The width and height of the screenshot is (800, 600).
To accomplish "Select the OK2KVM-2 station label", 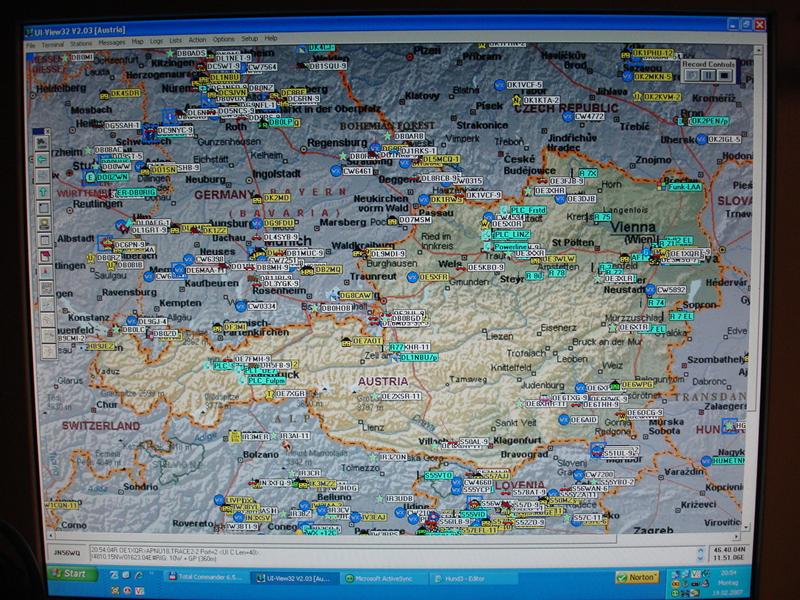I will [662, 96].
